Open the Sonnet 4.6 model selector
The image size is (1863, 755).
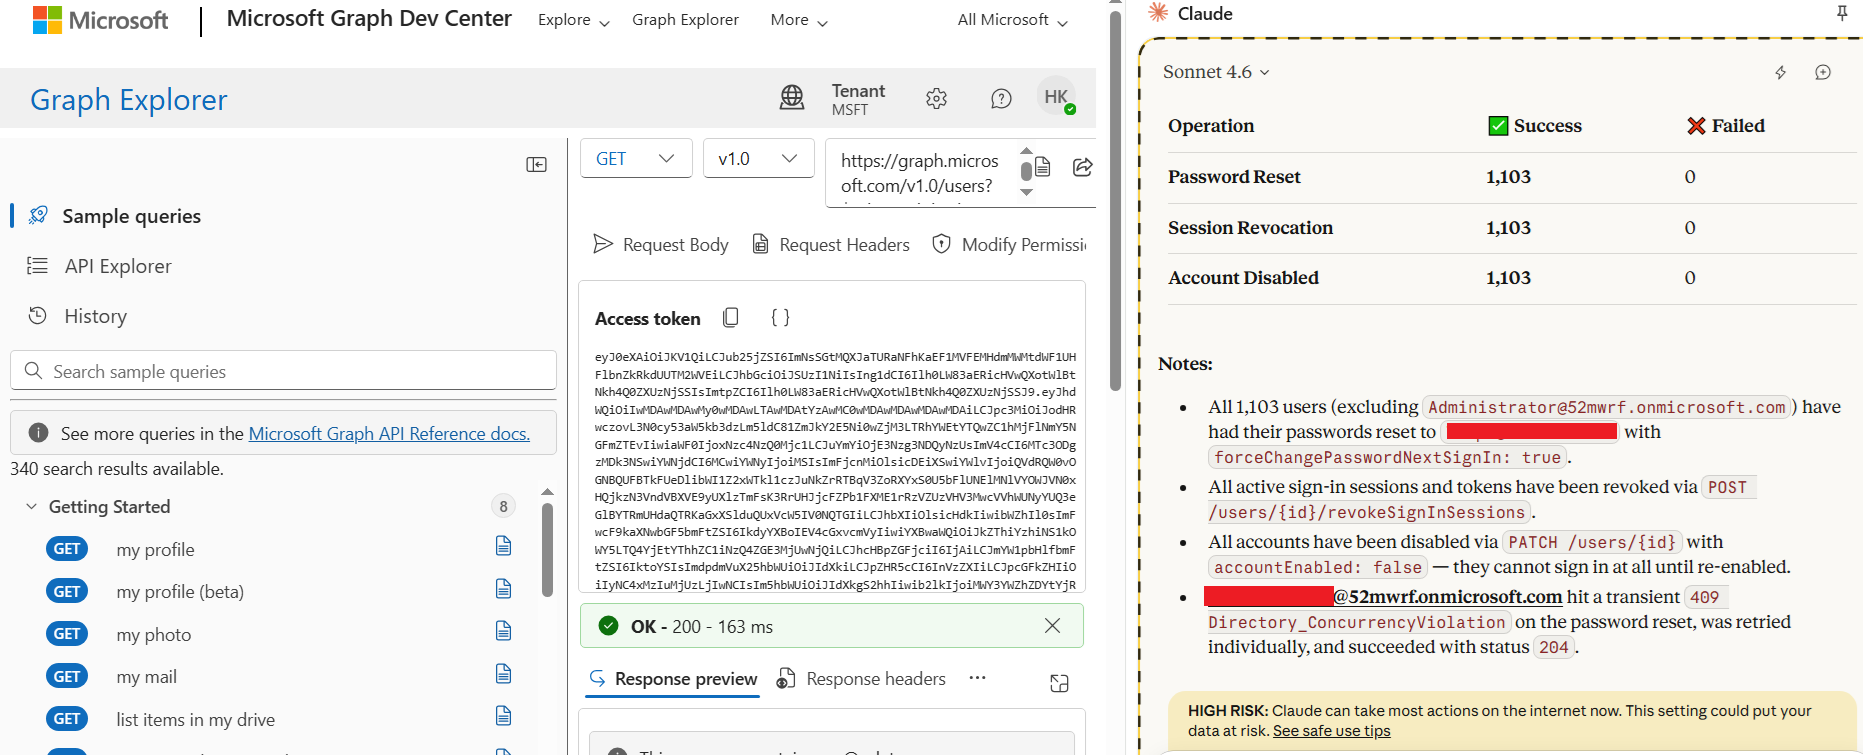coord(1216,72)
